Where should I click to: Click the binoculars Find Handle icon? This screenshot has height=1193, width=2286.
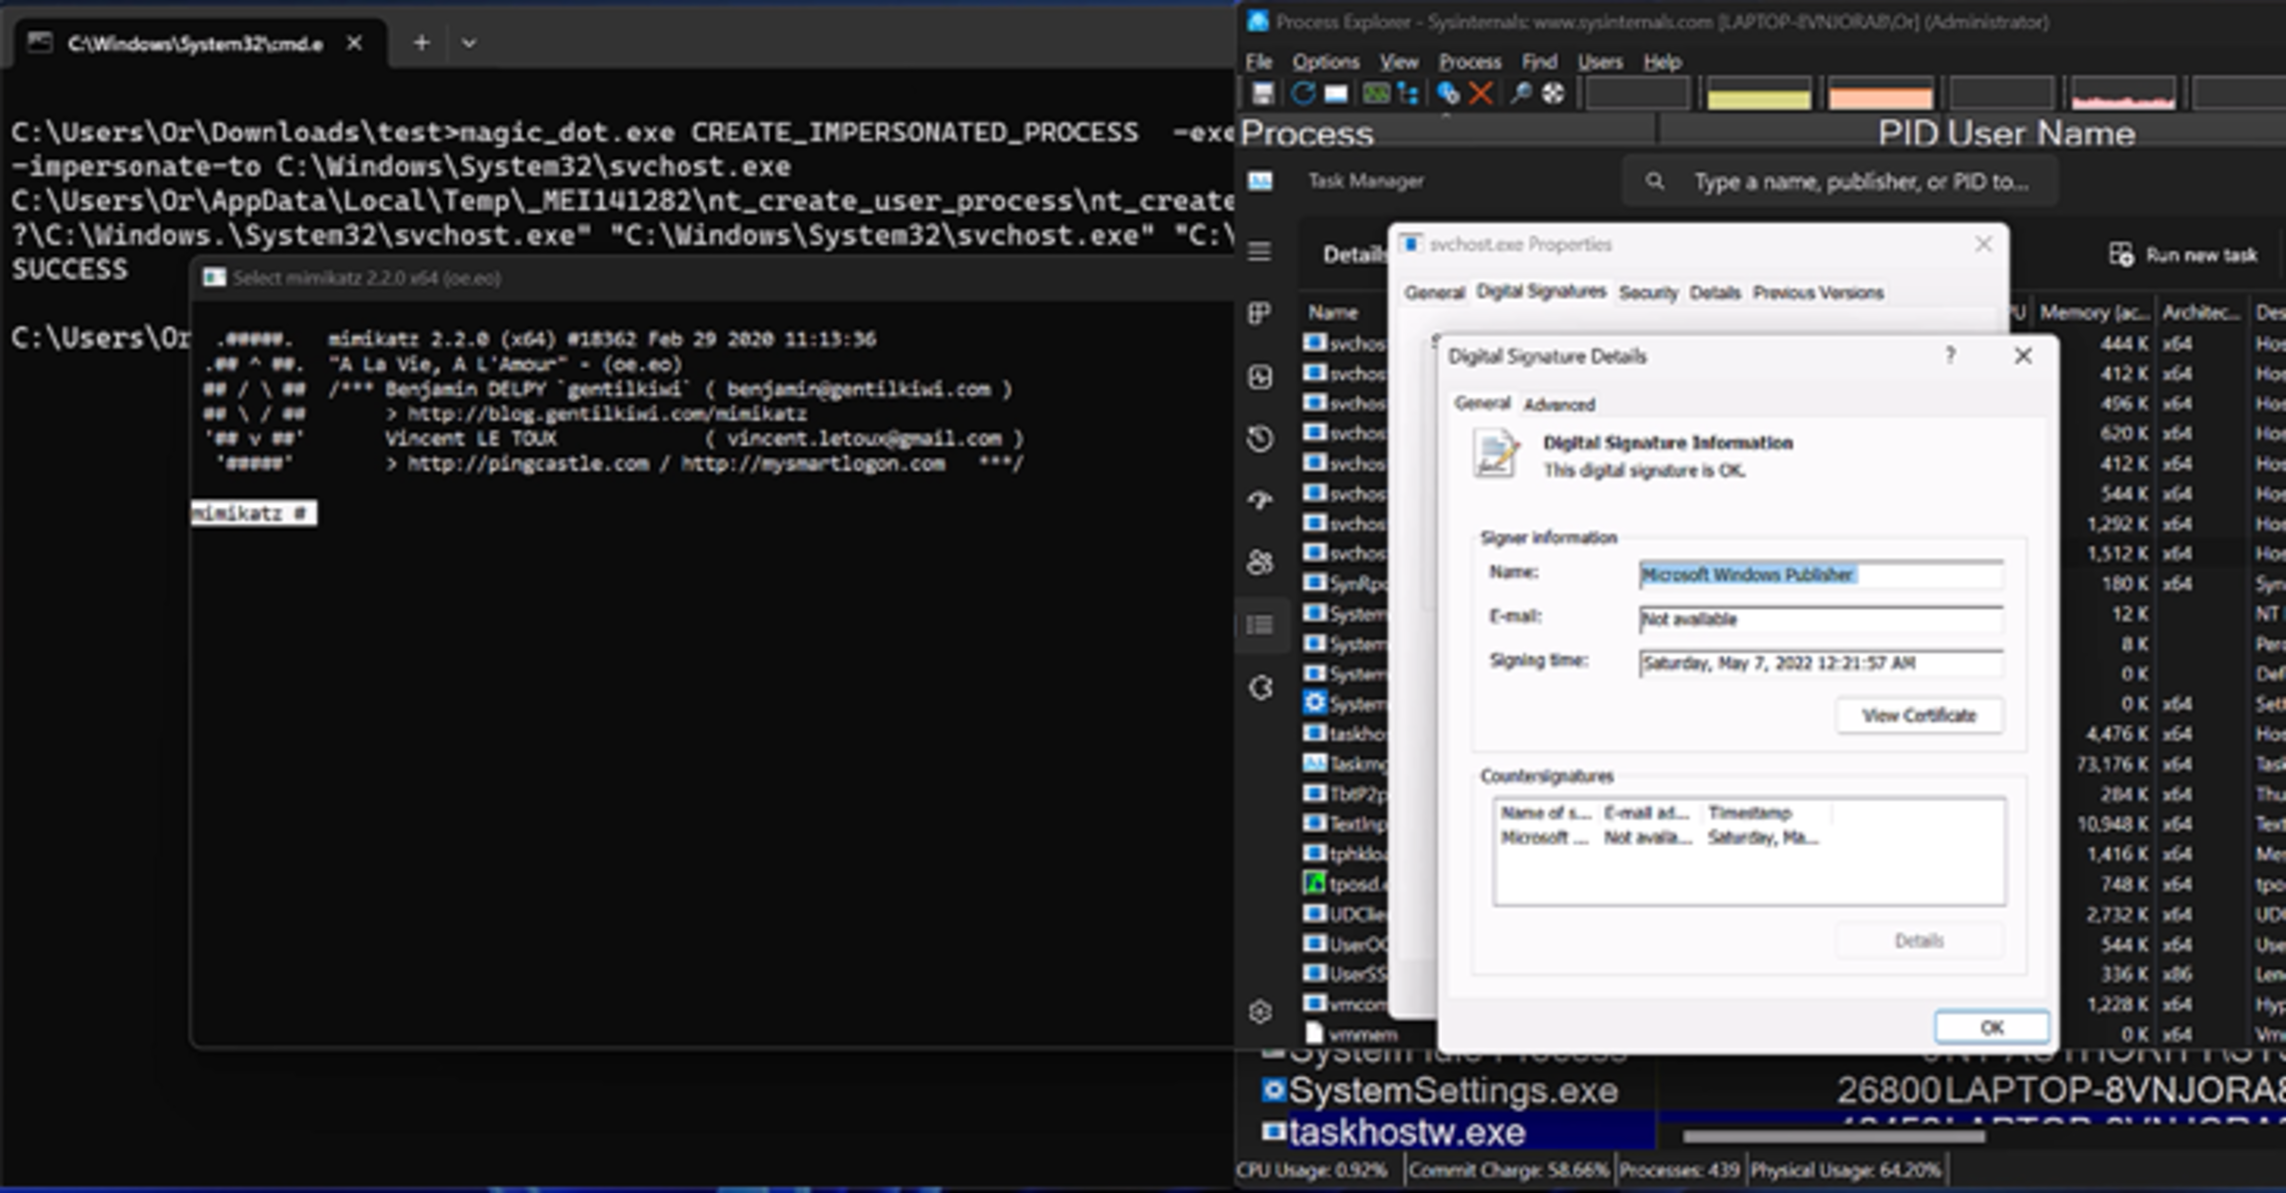(x=1520, y=94)
